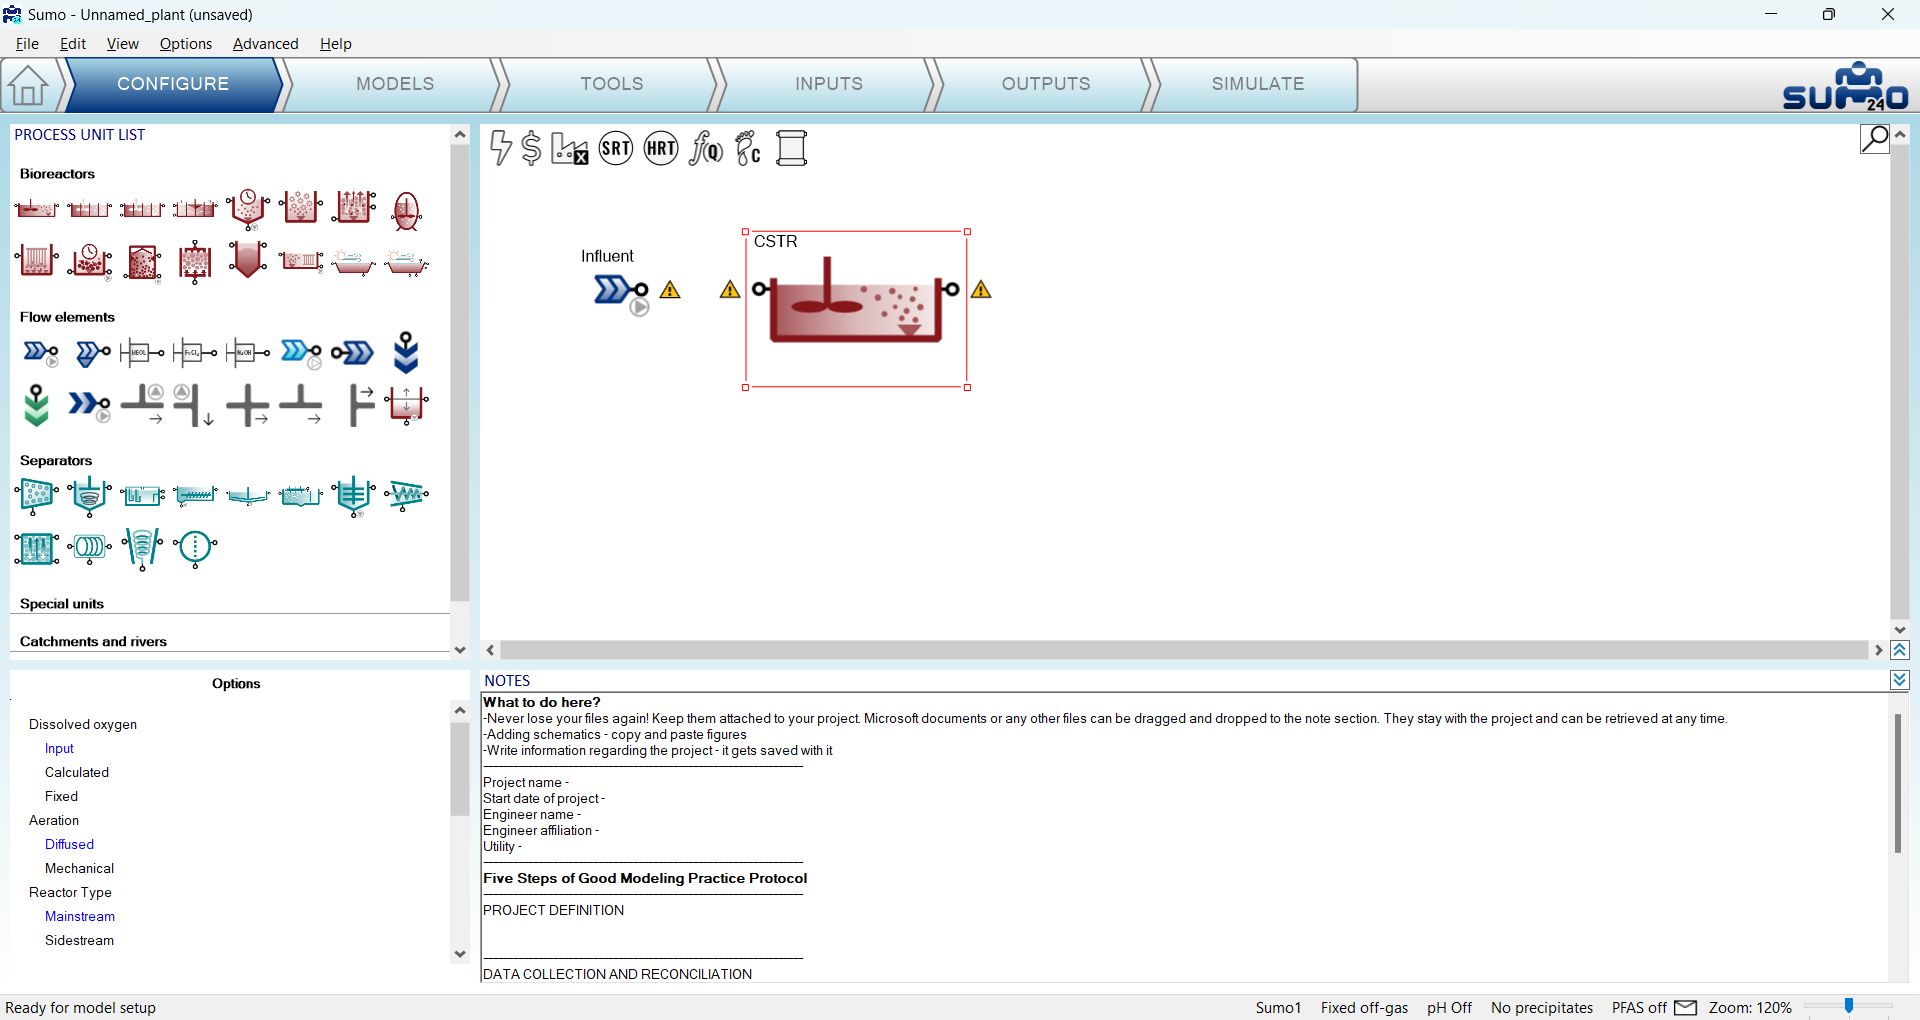The image size is (1920, 1020).
Task: Choose Diffused aeration
Action: [x=69, y=844]
